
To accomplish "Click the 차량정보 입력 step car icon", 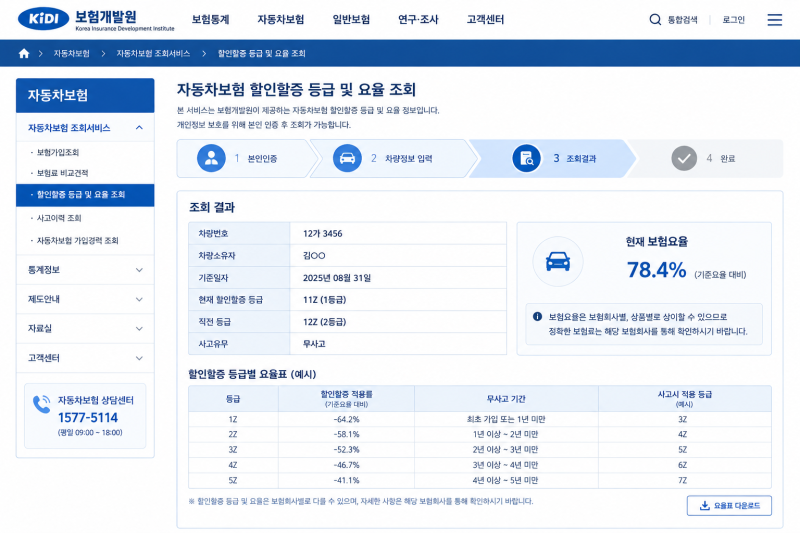I will [347, 158].
